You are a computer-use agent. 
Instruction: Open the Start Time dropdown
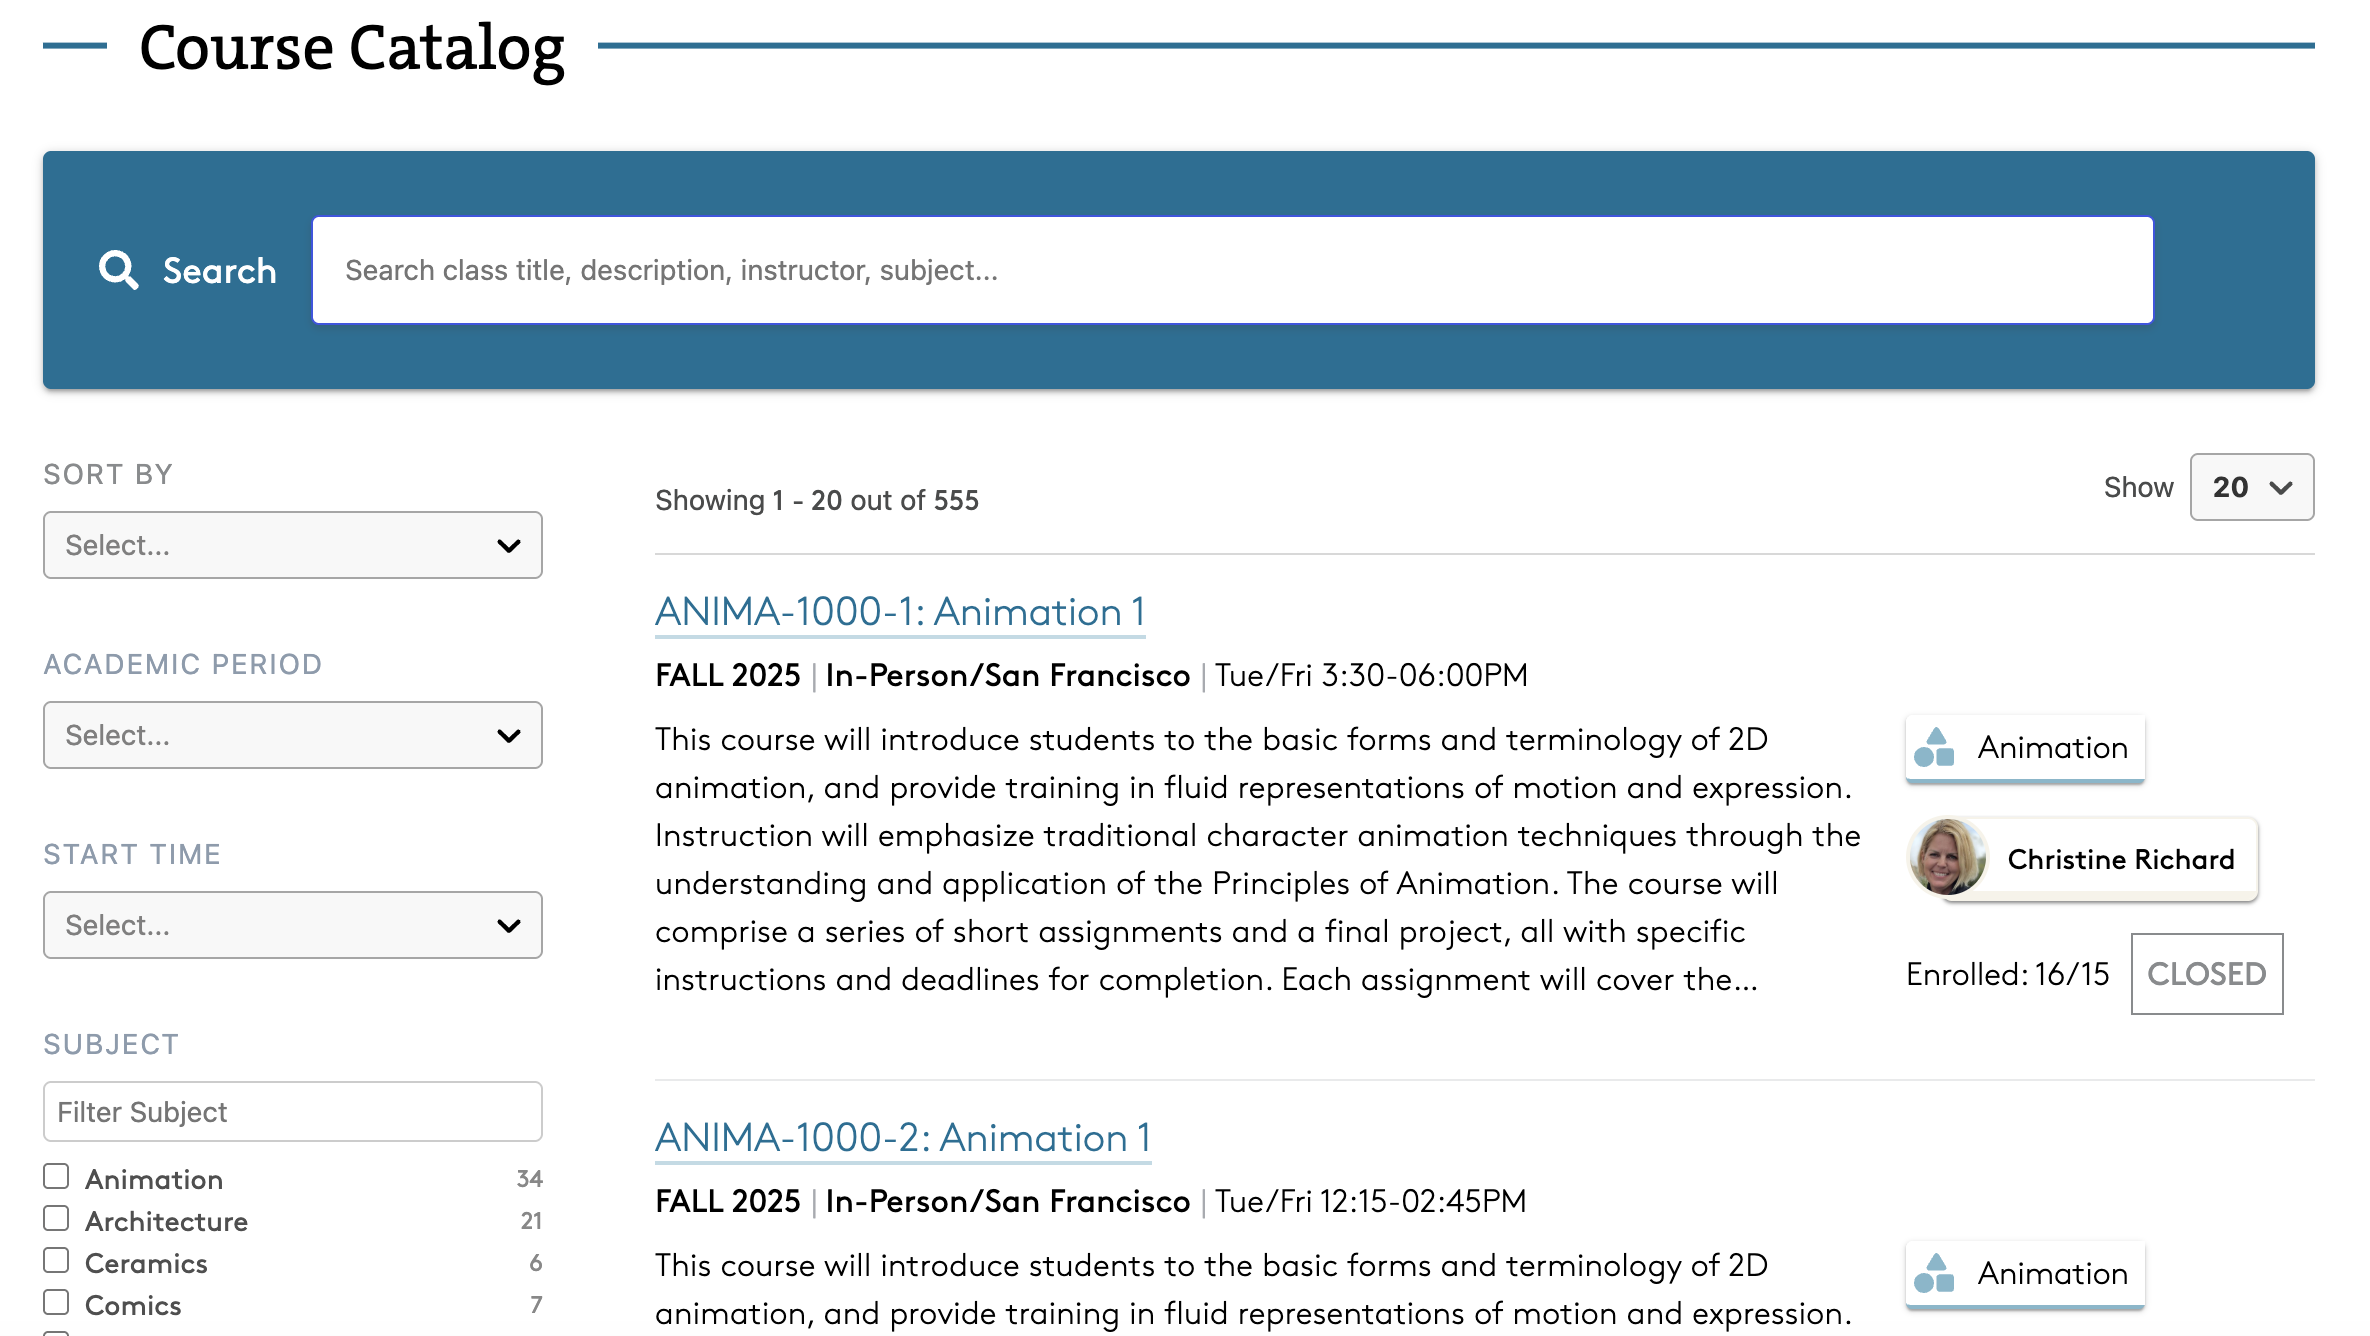click(292, 925)
